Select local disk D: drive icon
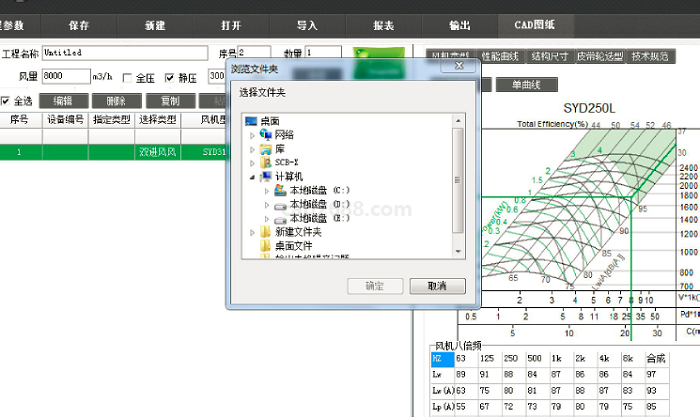 (281, 203)
